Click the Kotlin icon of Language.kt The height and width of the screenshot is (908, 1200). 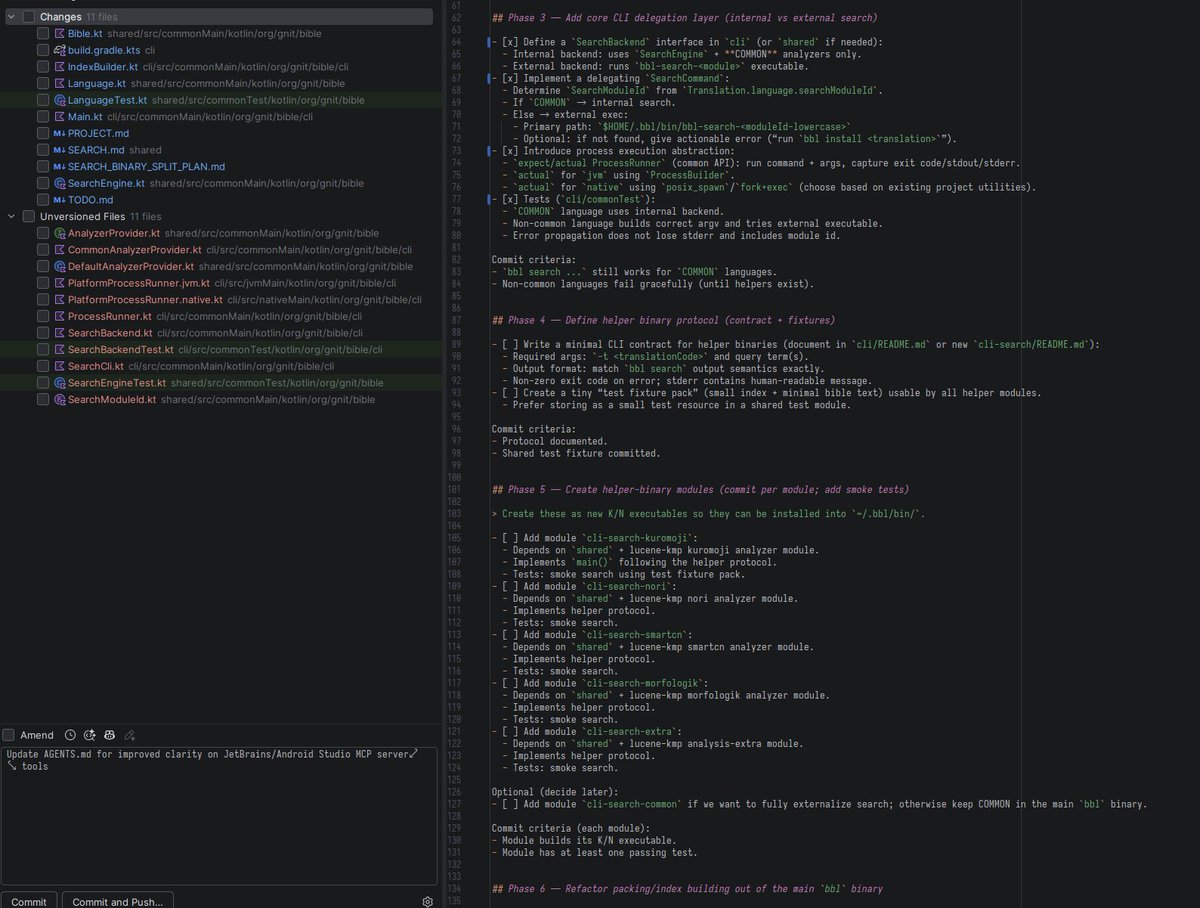[x=60, y=83]
